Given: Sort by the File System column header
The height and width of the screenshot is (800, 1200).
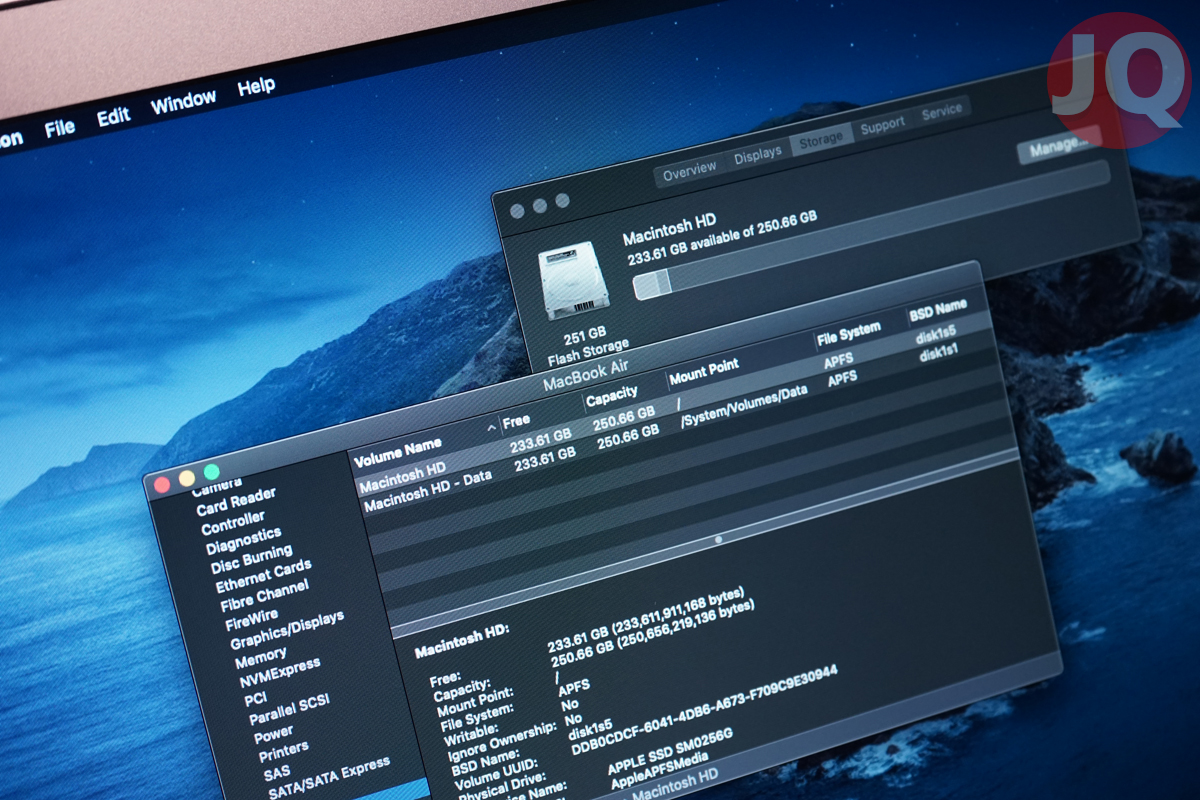Looking at the screenshot, I should pos(848,332).
